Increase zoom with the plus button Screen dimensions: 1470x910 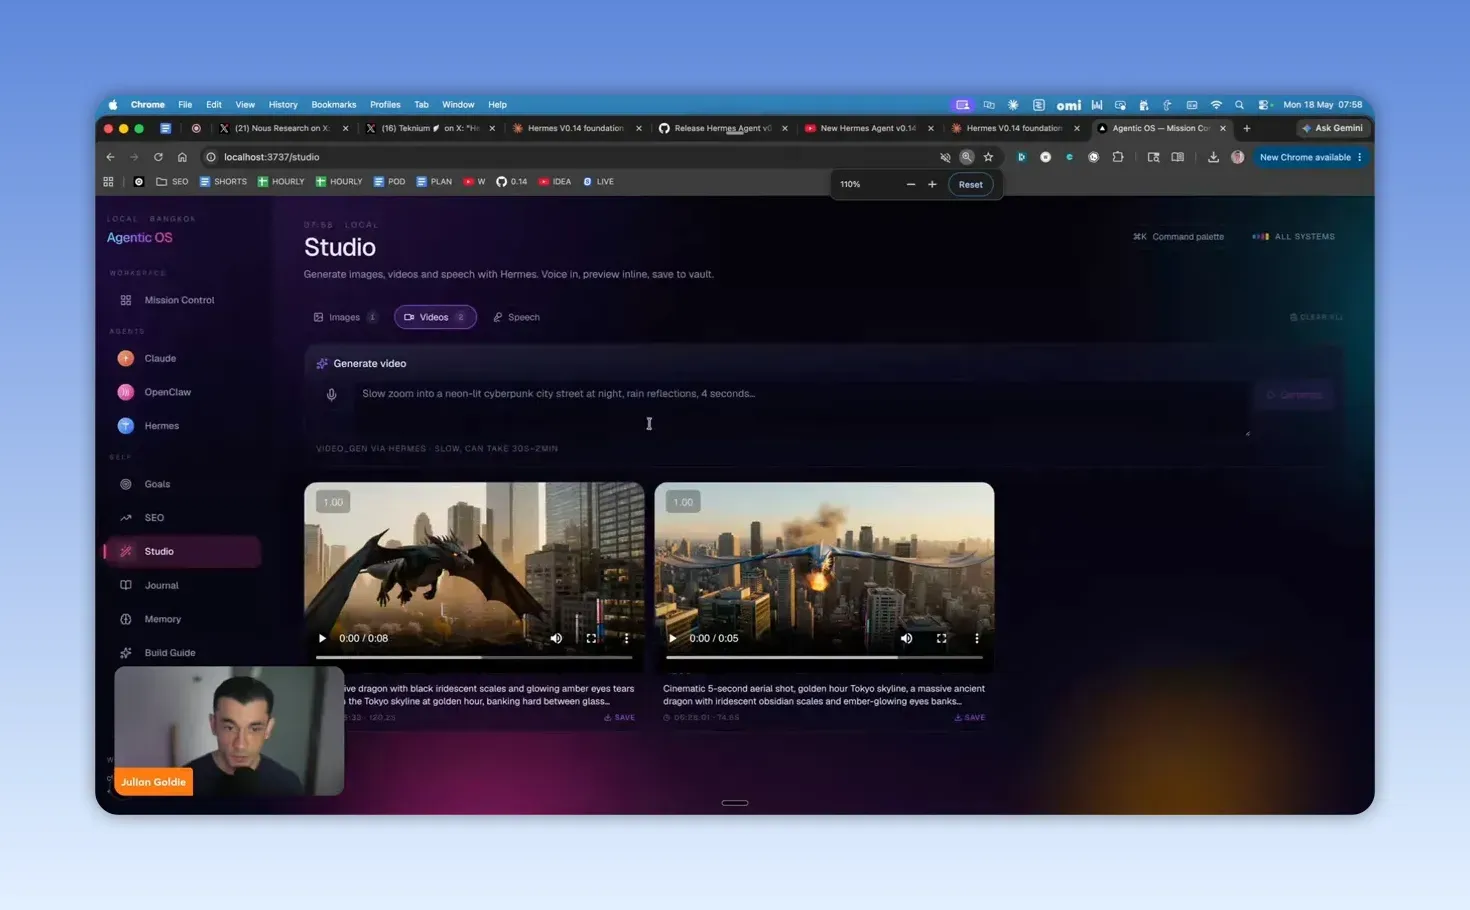pos(932,184)
